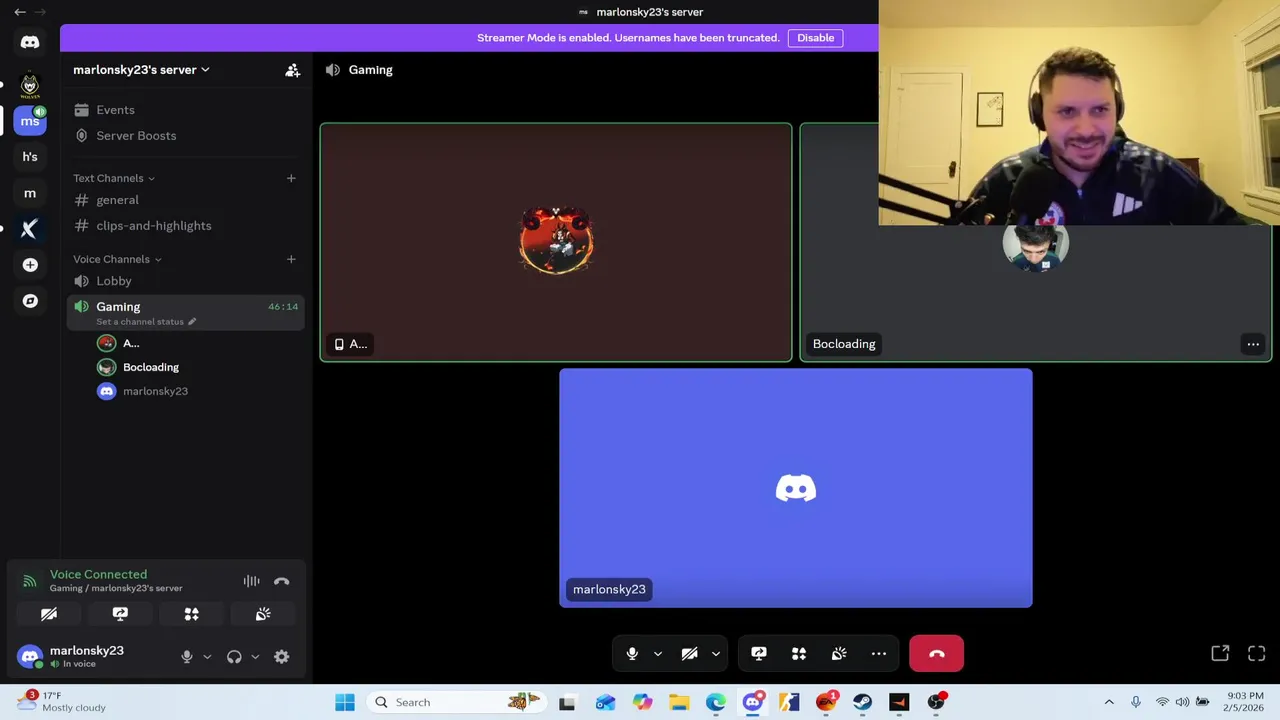
Task: Edit the channel status pencil icon
Action: tap(192, 322)
